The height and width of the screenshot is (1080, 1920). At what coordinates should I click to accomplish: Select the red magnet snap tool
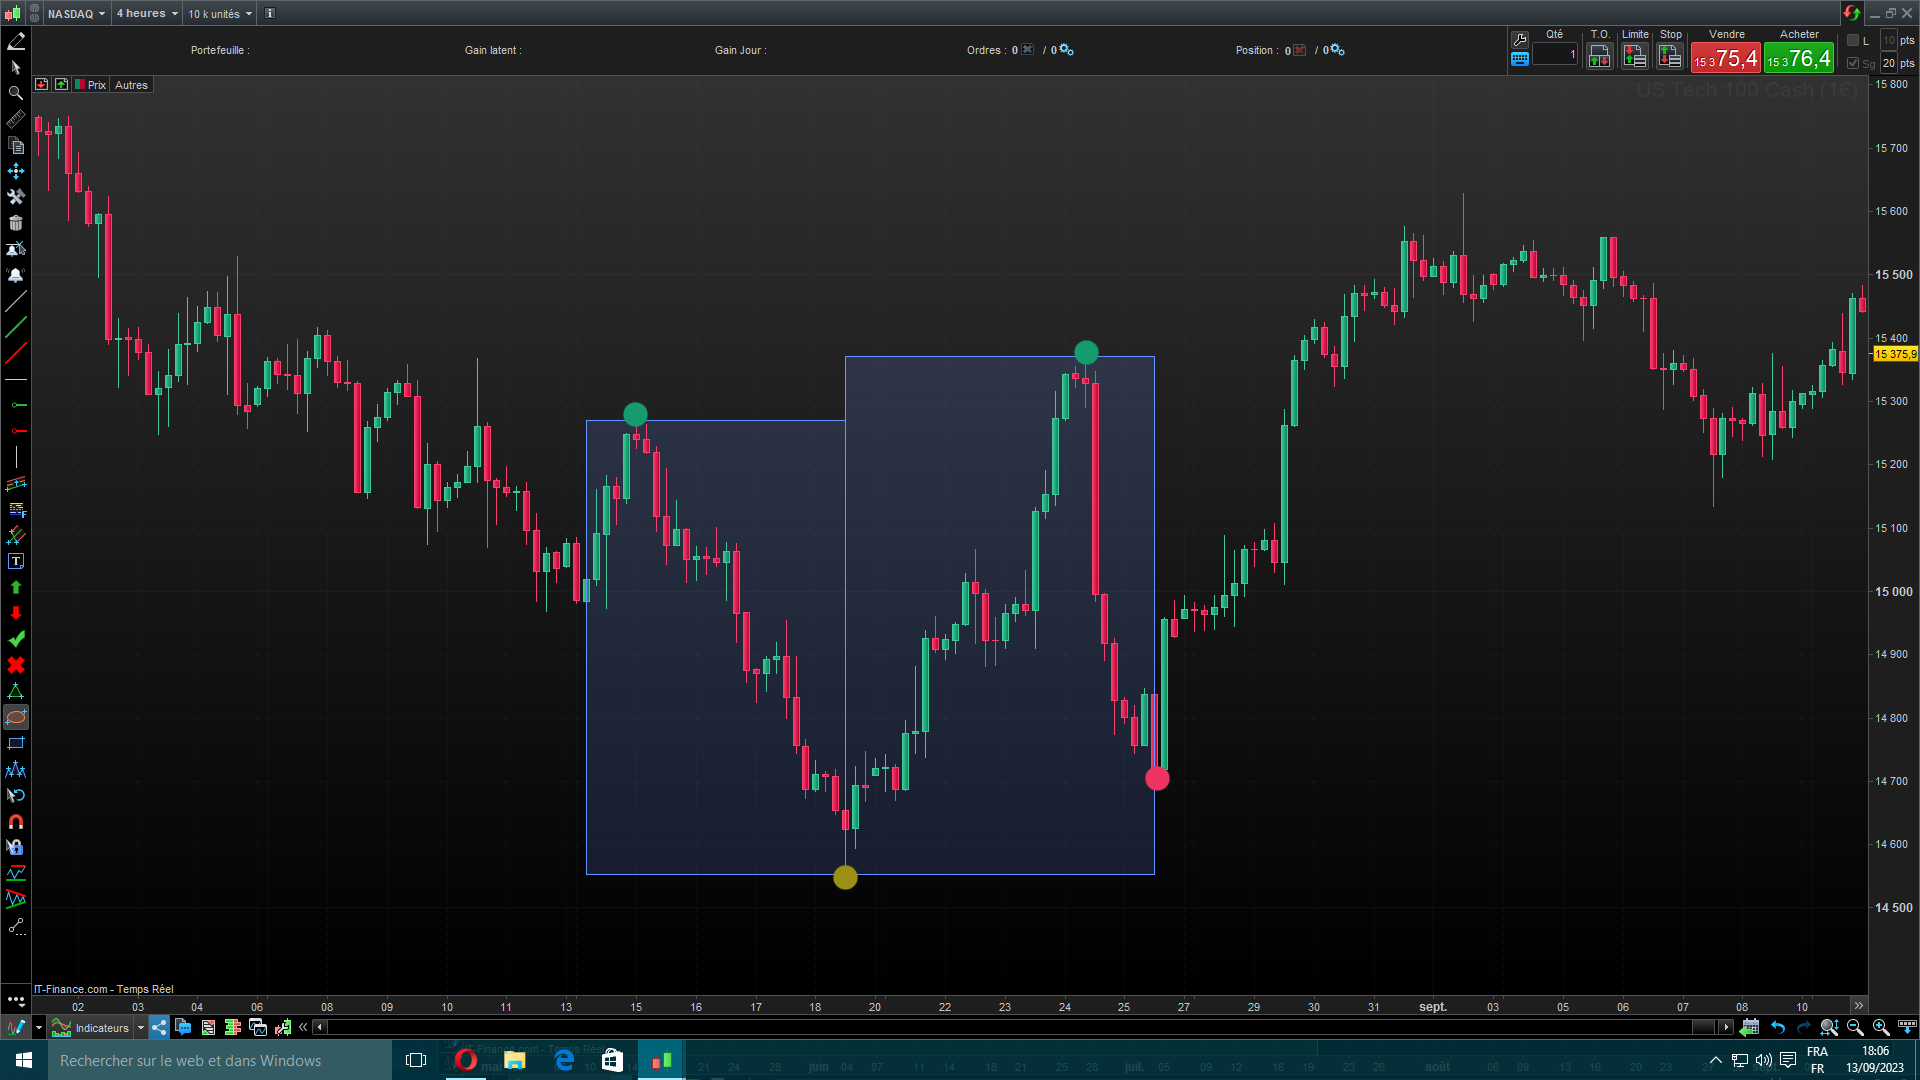coord(16,821)
